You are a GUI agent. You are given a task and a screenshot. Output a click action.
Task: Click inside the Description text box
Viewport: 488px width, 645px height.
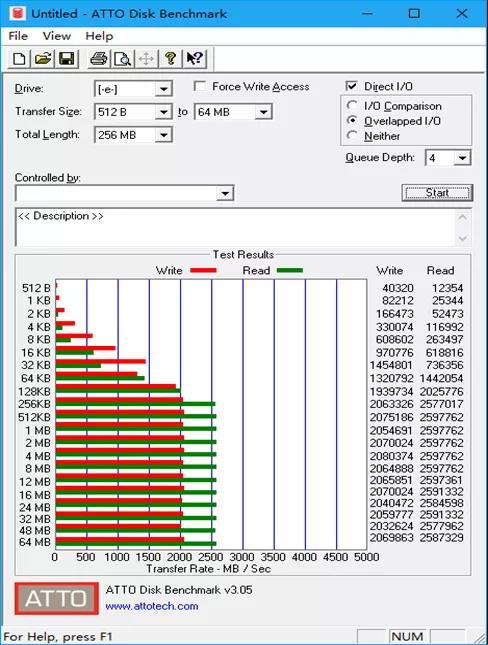click(236, 227)
